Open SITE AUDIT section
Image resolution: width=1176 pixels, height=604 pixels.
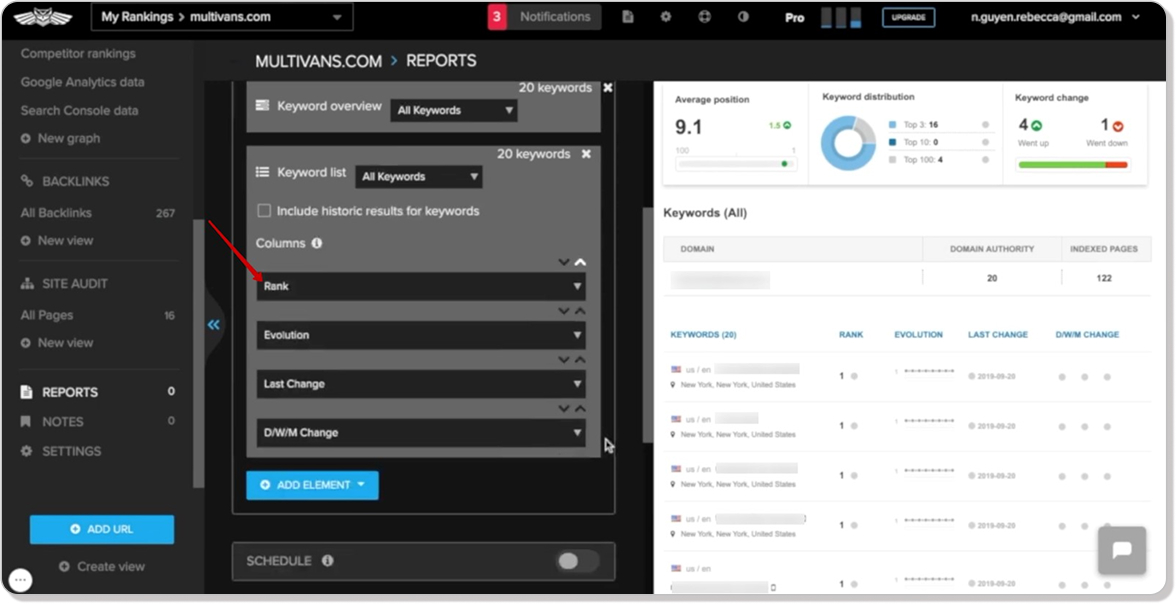pos(64,284)
